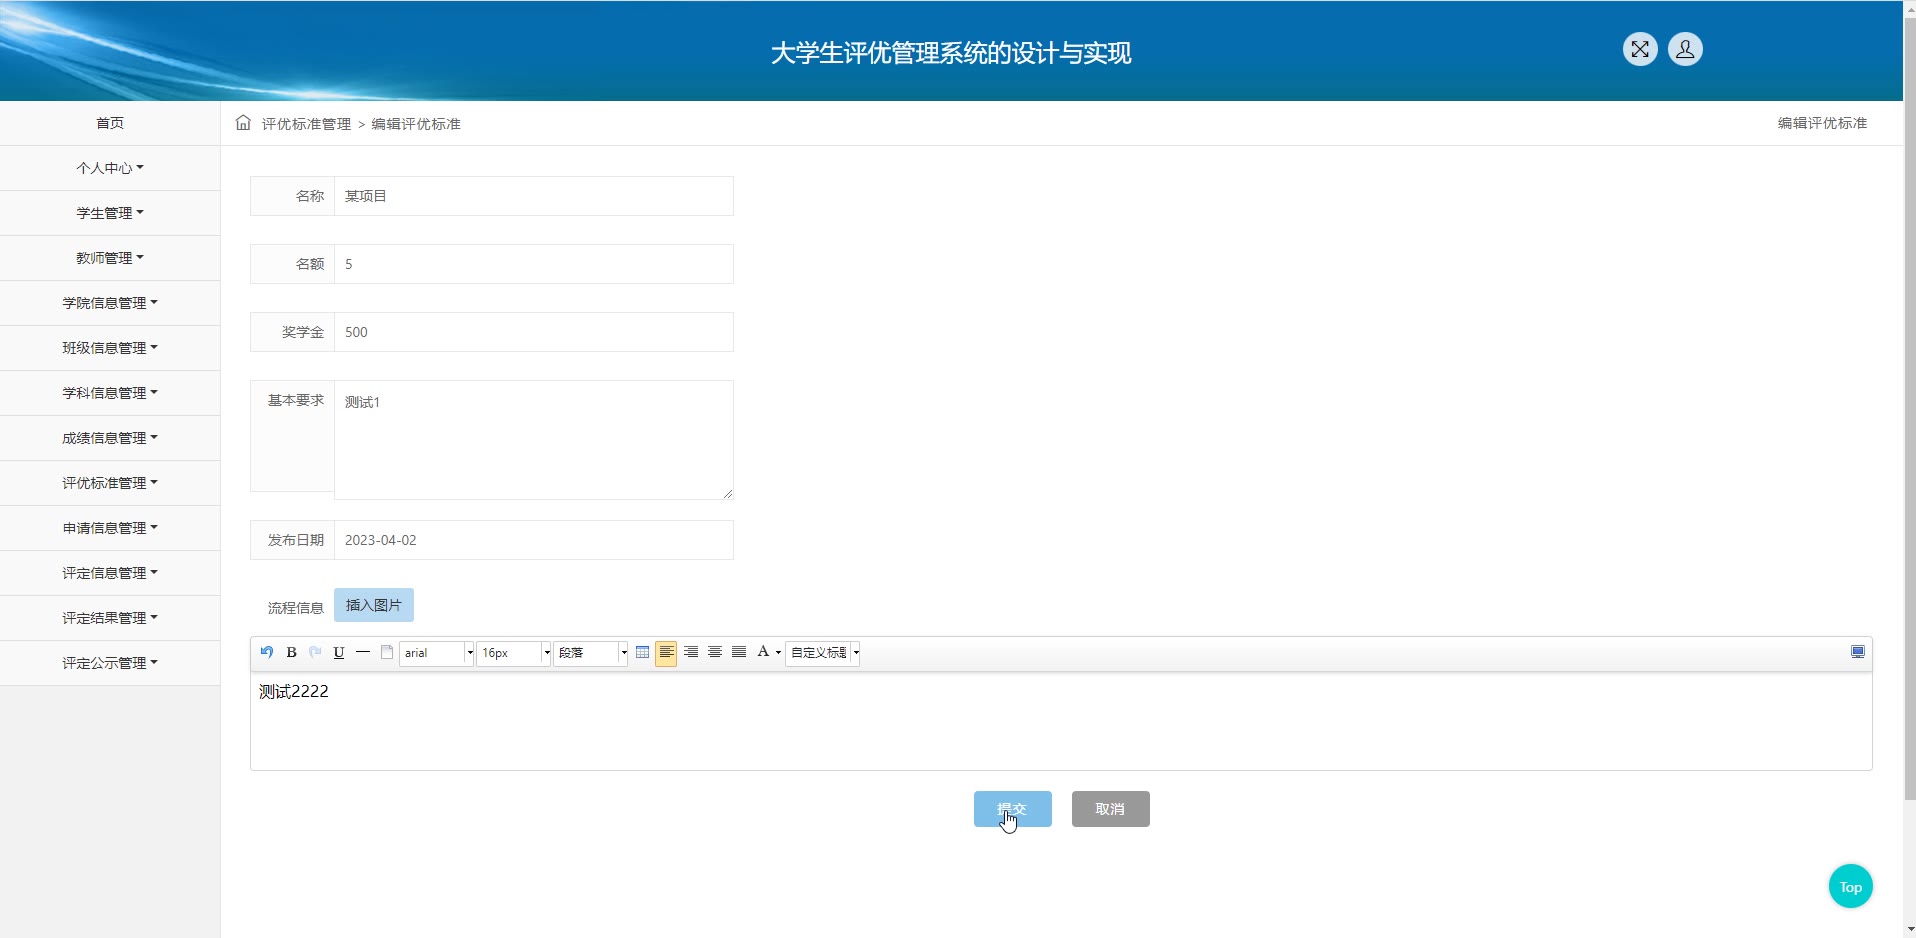Toggle underline formatting in the editor
This screenshot has width=1916, height=938.
(339, 652)
